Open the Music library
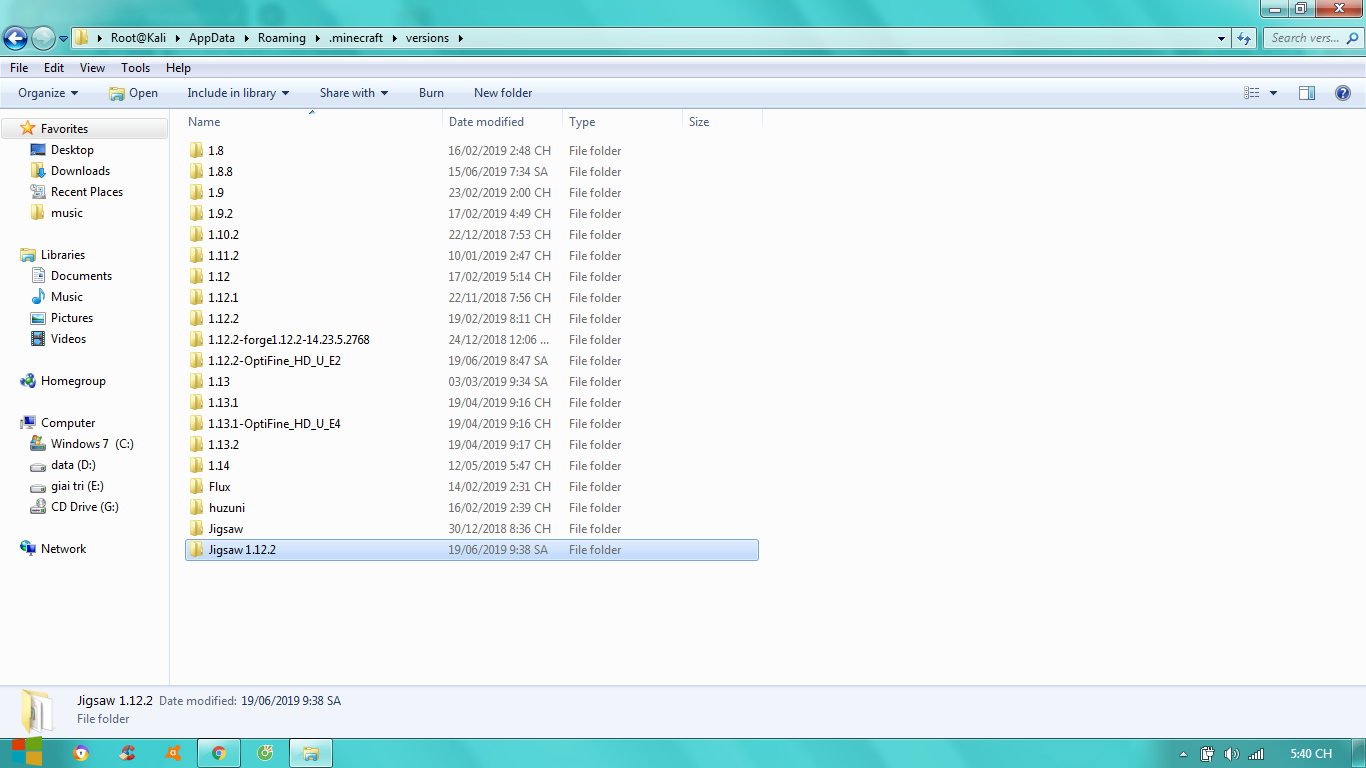The width and height of the screenshot is (1366, 768). coord(67,297)
